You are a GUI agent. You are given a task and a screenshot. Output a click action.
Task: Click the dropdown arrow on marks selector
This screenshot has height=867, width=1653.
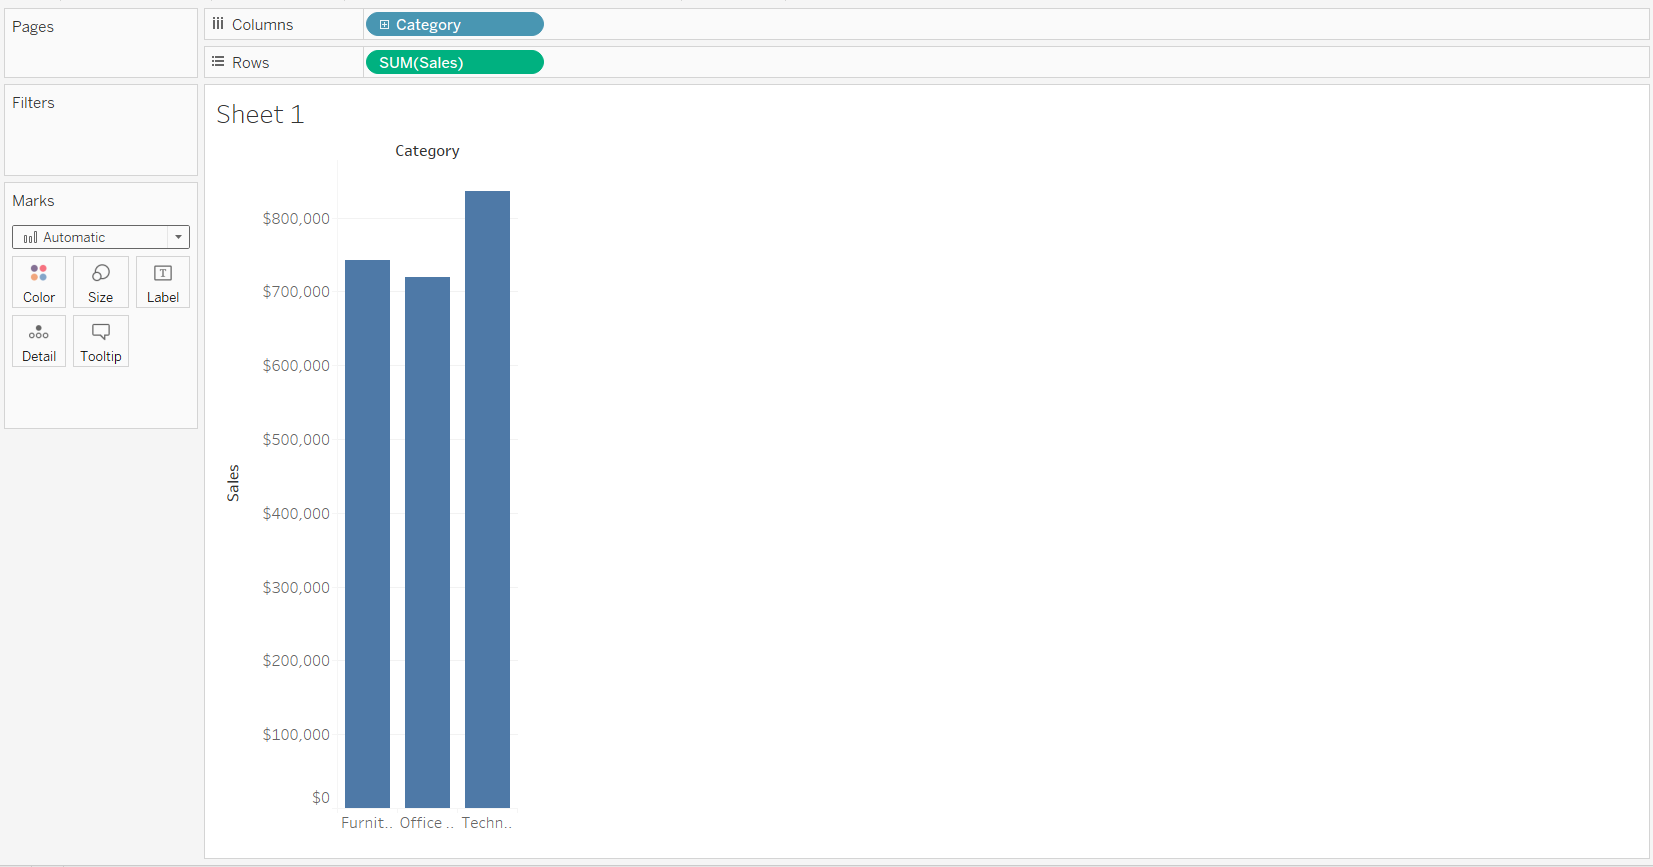pyautogui.click(x=178, y=237)
